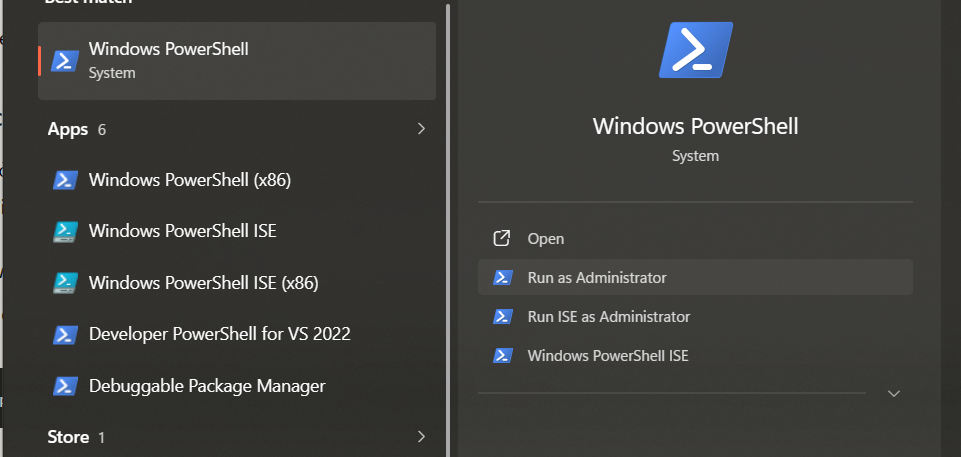Screen dimensions: 961x457
Task: Click the Windows PowerShell ISE app icon
Action: pos(65,232)
